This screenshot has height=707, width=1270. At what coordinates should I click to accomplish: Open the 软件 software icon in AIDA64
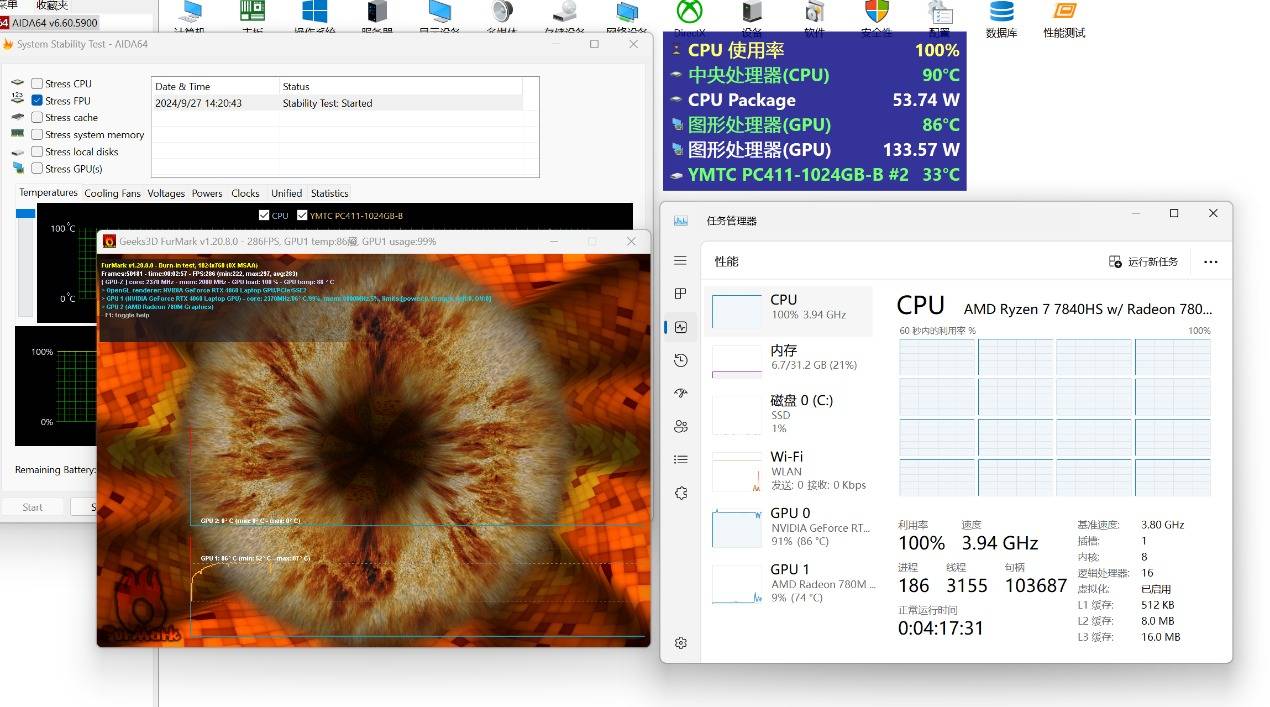(x=815, y=12)
